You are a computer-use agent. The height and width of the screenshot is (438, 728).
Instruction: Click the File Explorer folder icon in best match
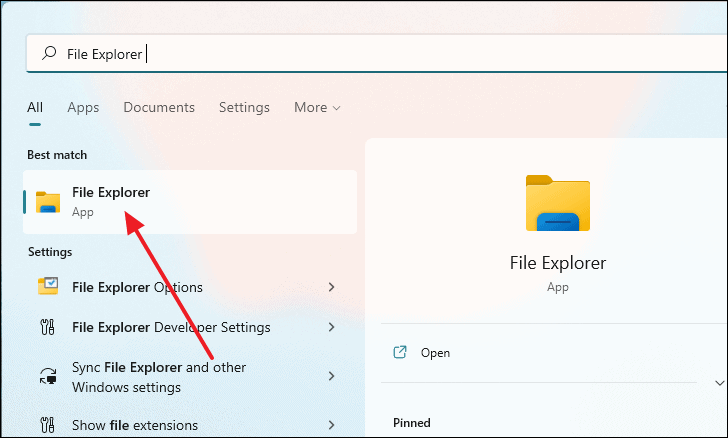[x=48, y=202]
